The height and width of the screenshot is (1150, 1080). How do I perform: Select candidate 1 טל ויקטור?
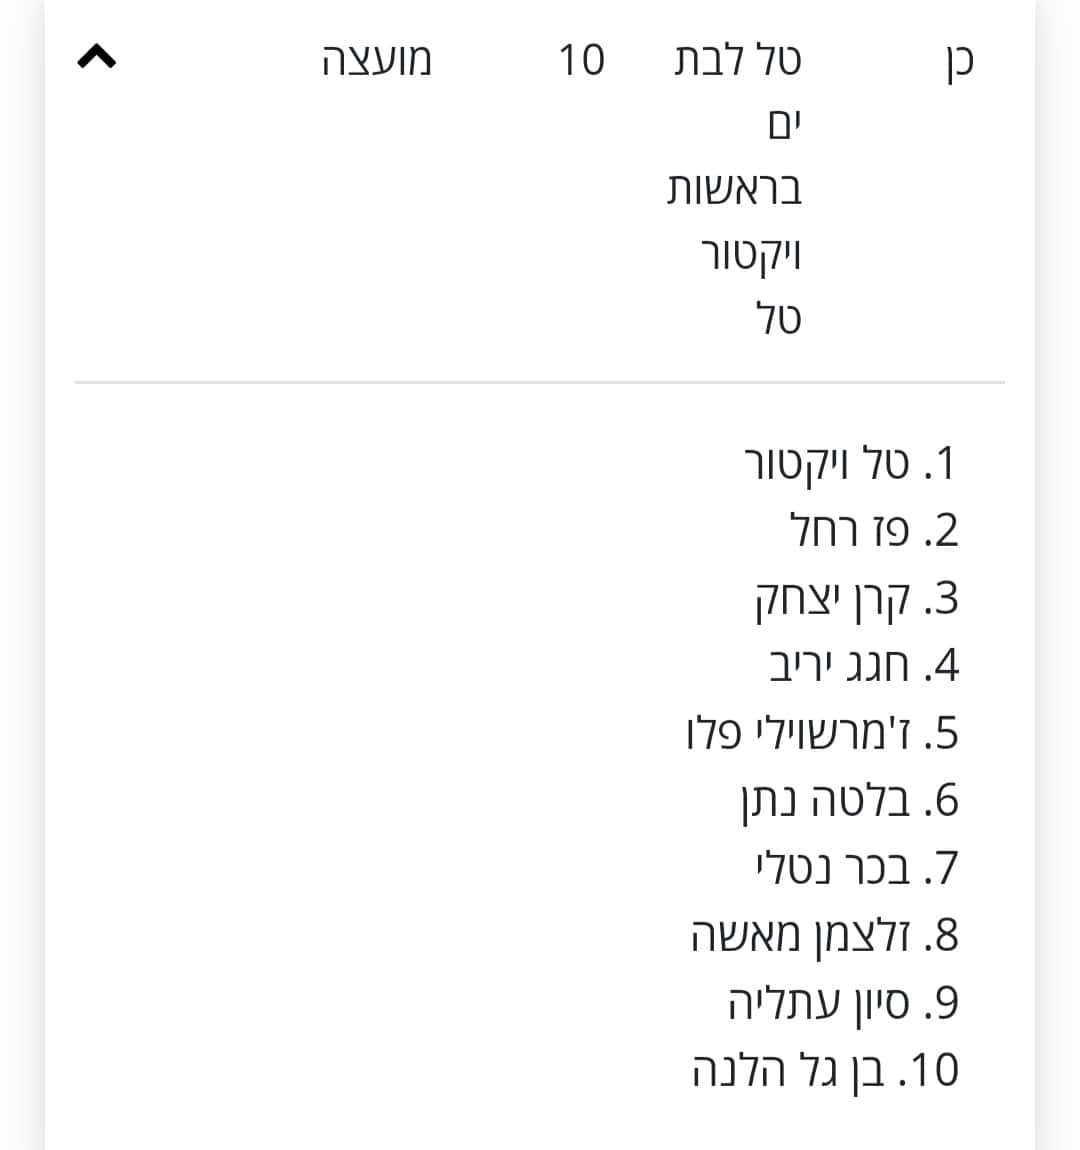851,464
